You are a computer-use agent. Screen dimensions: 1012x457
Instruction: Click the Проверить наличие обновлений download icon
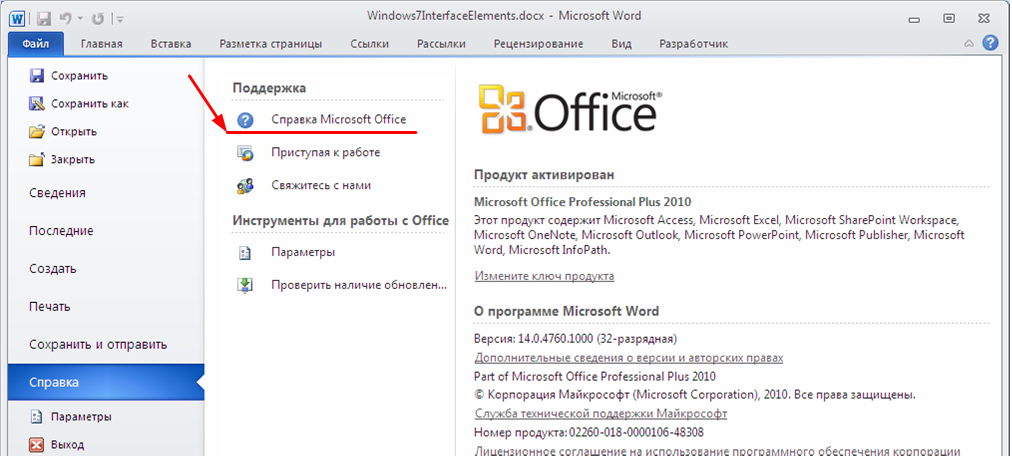click(x=245, y=285)
